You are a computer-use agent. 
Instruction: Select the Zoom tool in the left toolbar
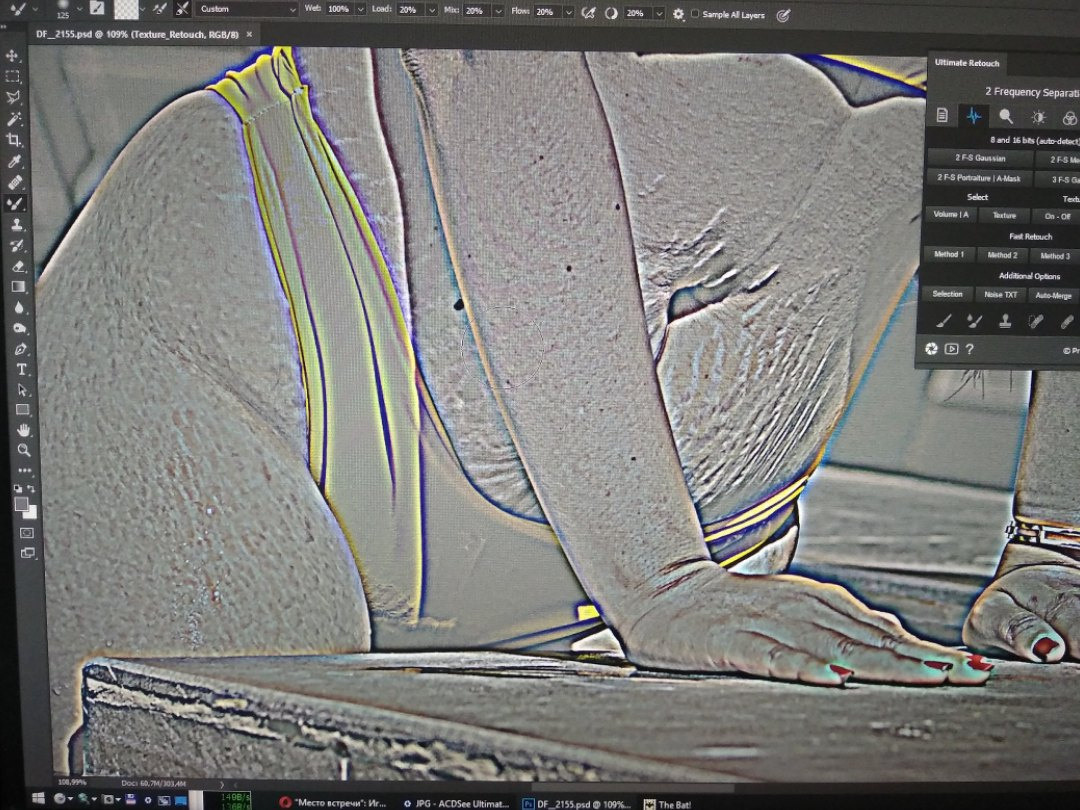[24, 451]
